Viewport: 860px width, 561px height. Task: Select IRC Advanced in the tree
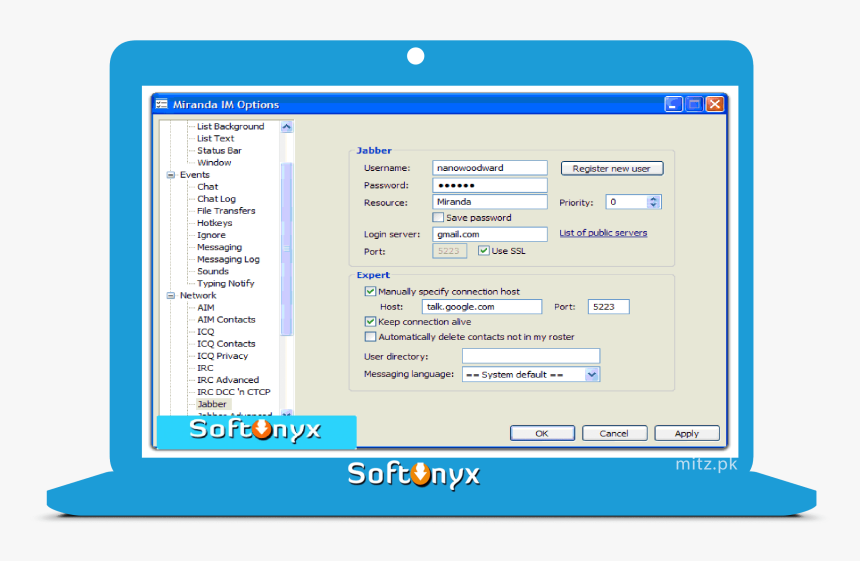click(228, 379)
